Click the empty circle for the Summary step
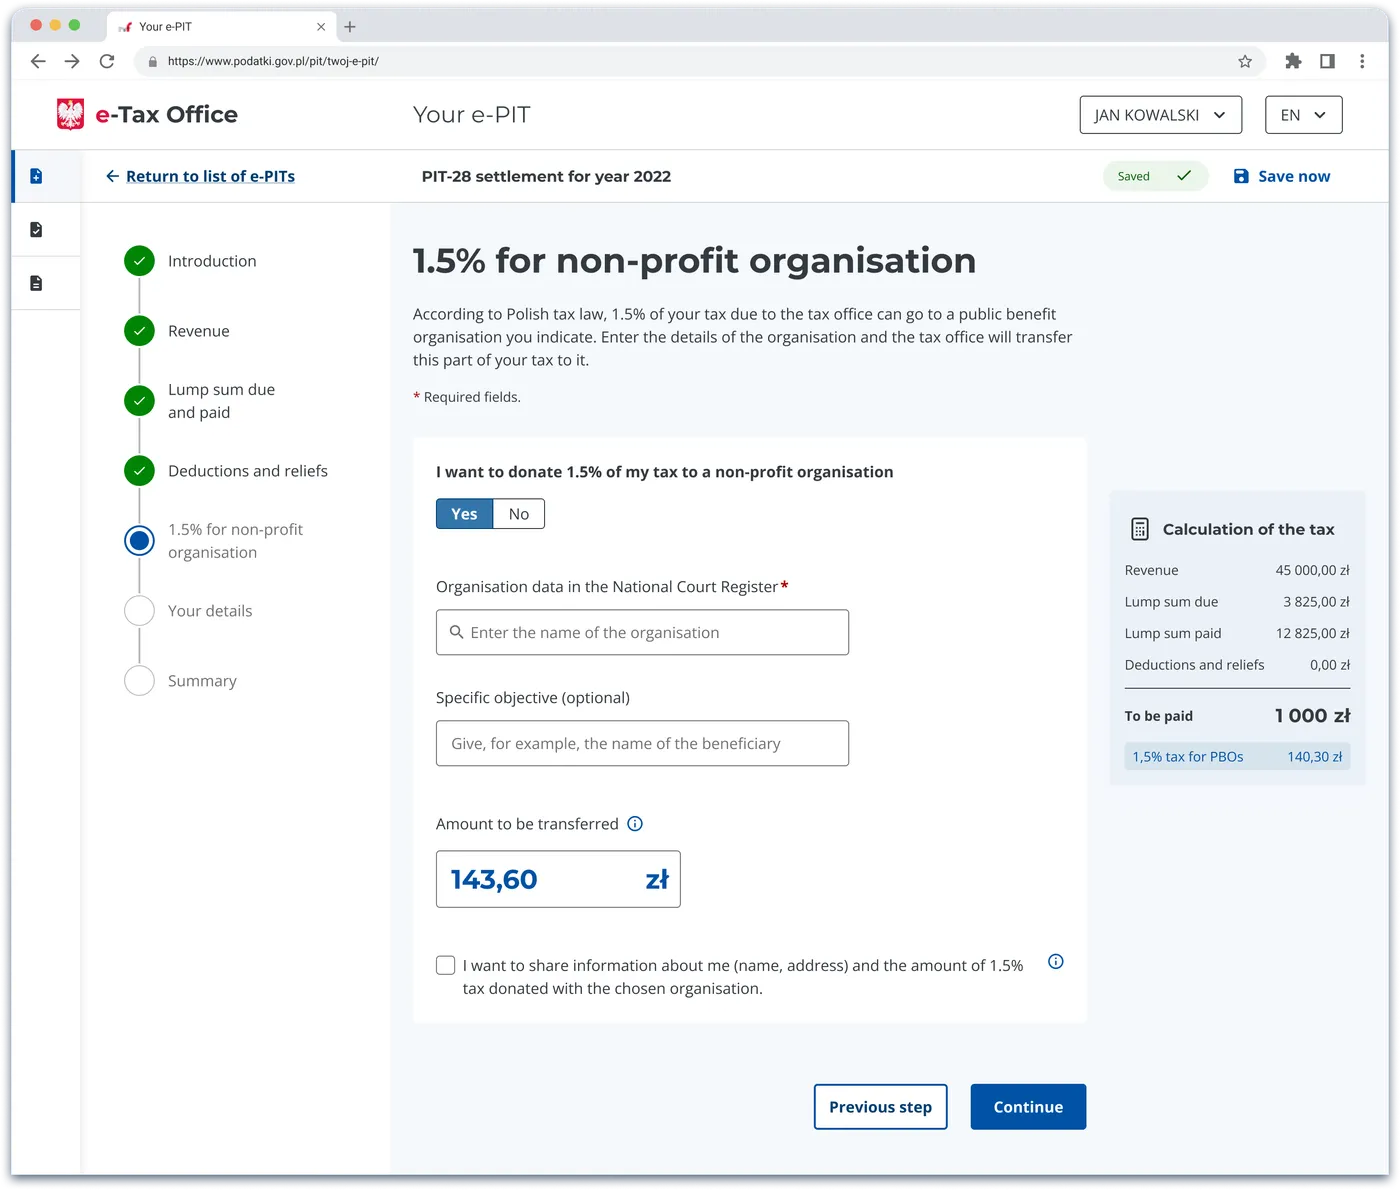Image resolution: width=1400 pixels, height=1190 pixels. (139, 681)
